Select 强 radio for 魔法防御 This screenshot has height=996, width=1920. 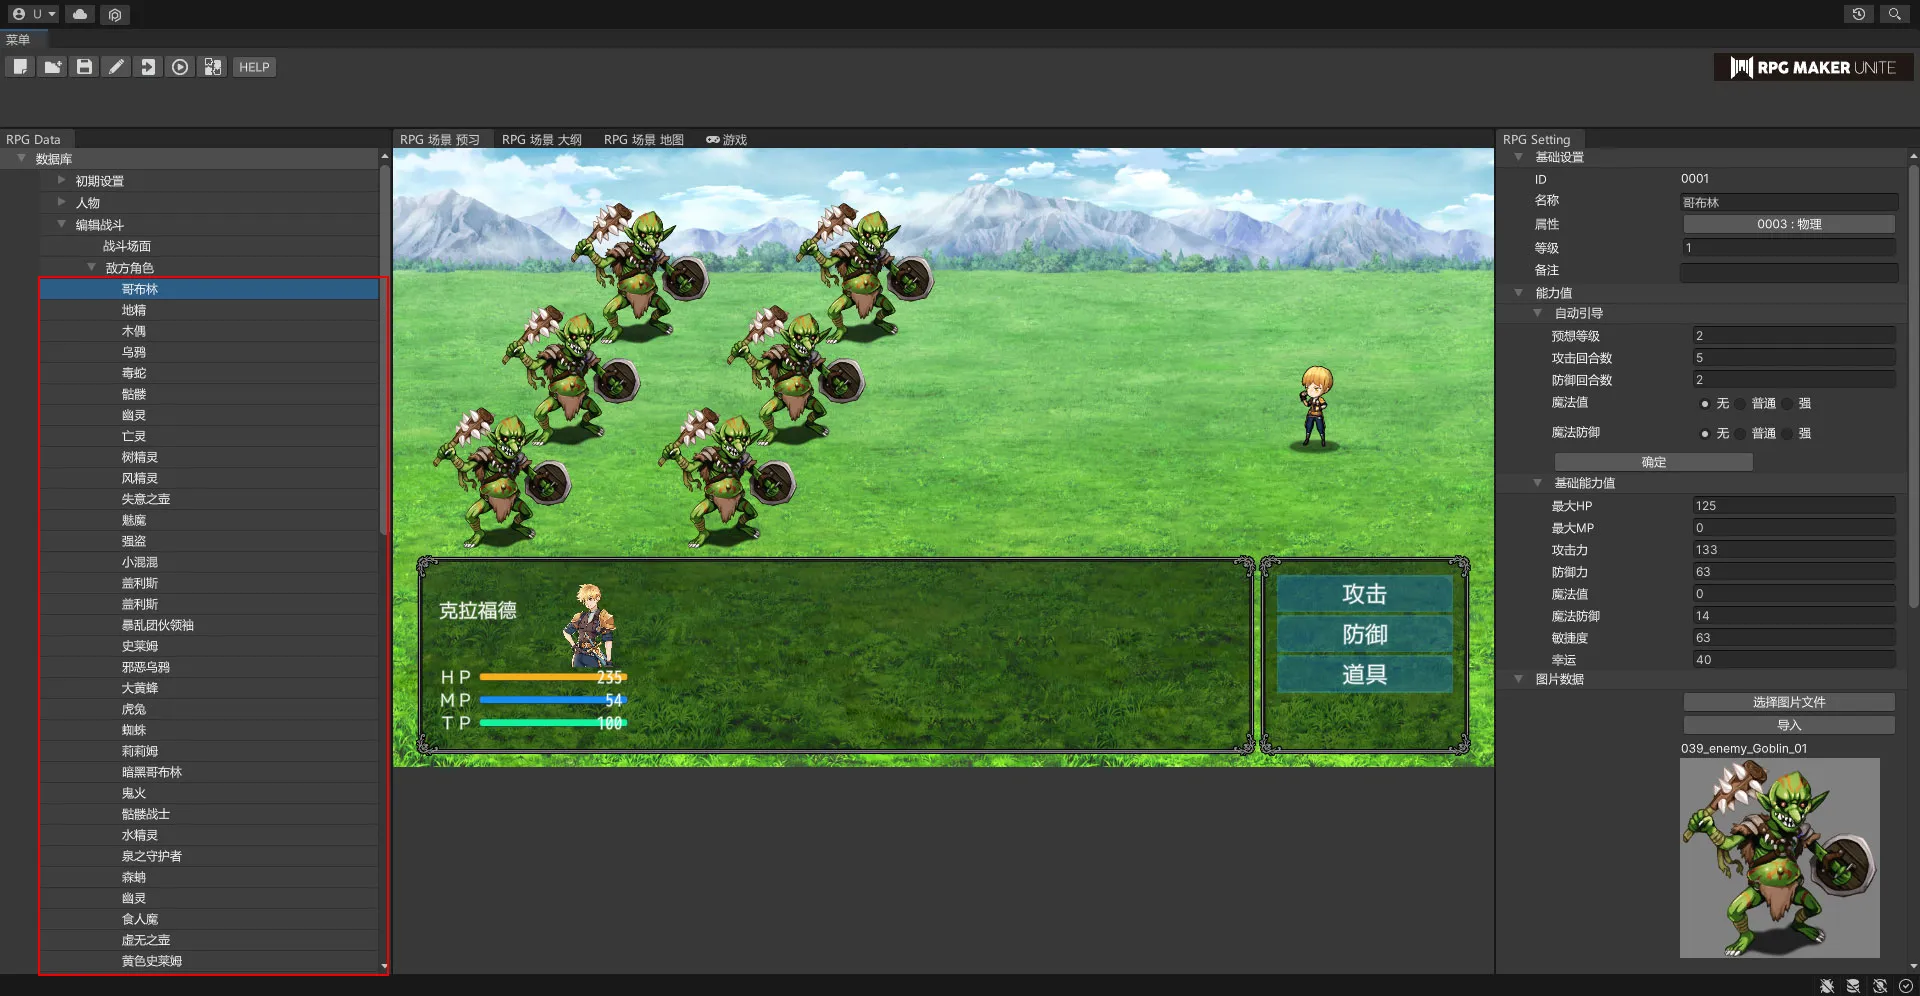tap(1788, 434)
